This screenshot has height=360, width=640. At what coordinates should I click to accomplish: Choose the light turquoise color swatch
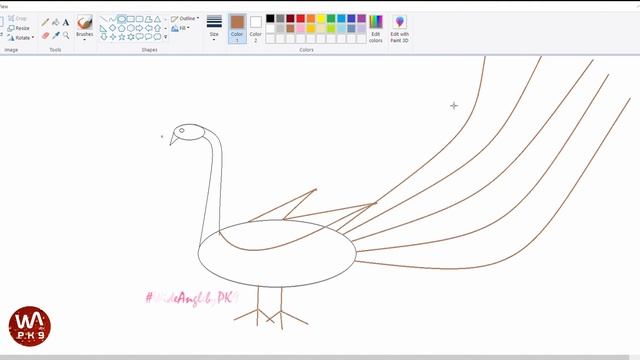[341, 29]
